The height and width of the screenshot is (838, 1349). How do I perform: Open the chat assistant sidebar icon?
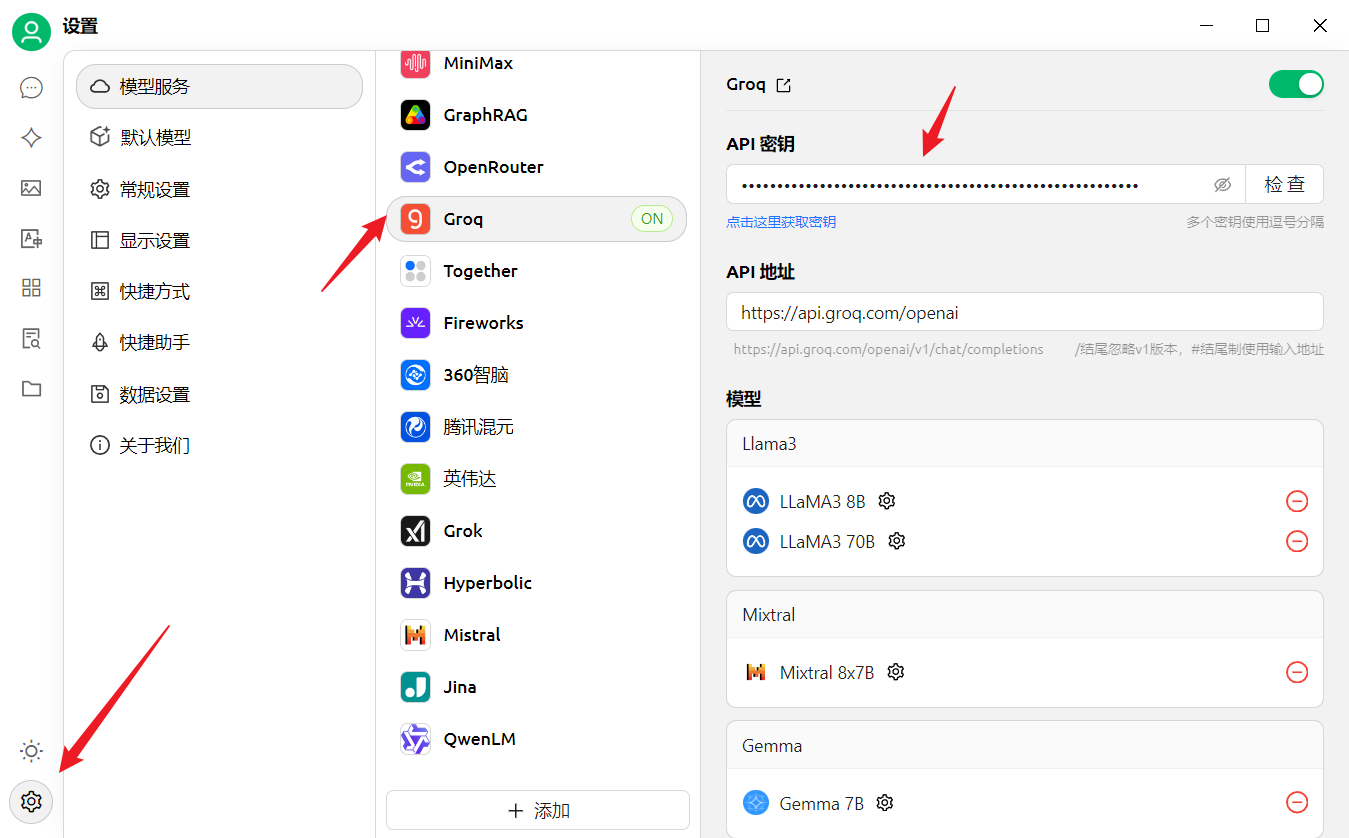pyautogui.click(x=31, y=88)
